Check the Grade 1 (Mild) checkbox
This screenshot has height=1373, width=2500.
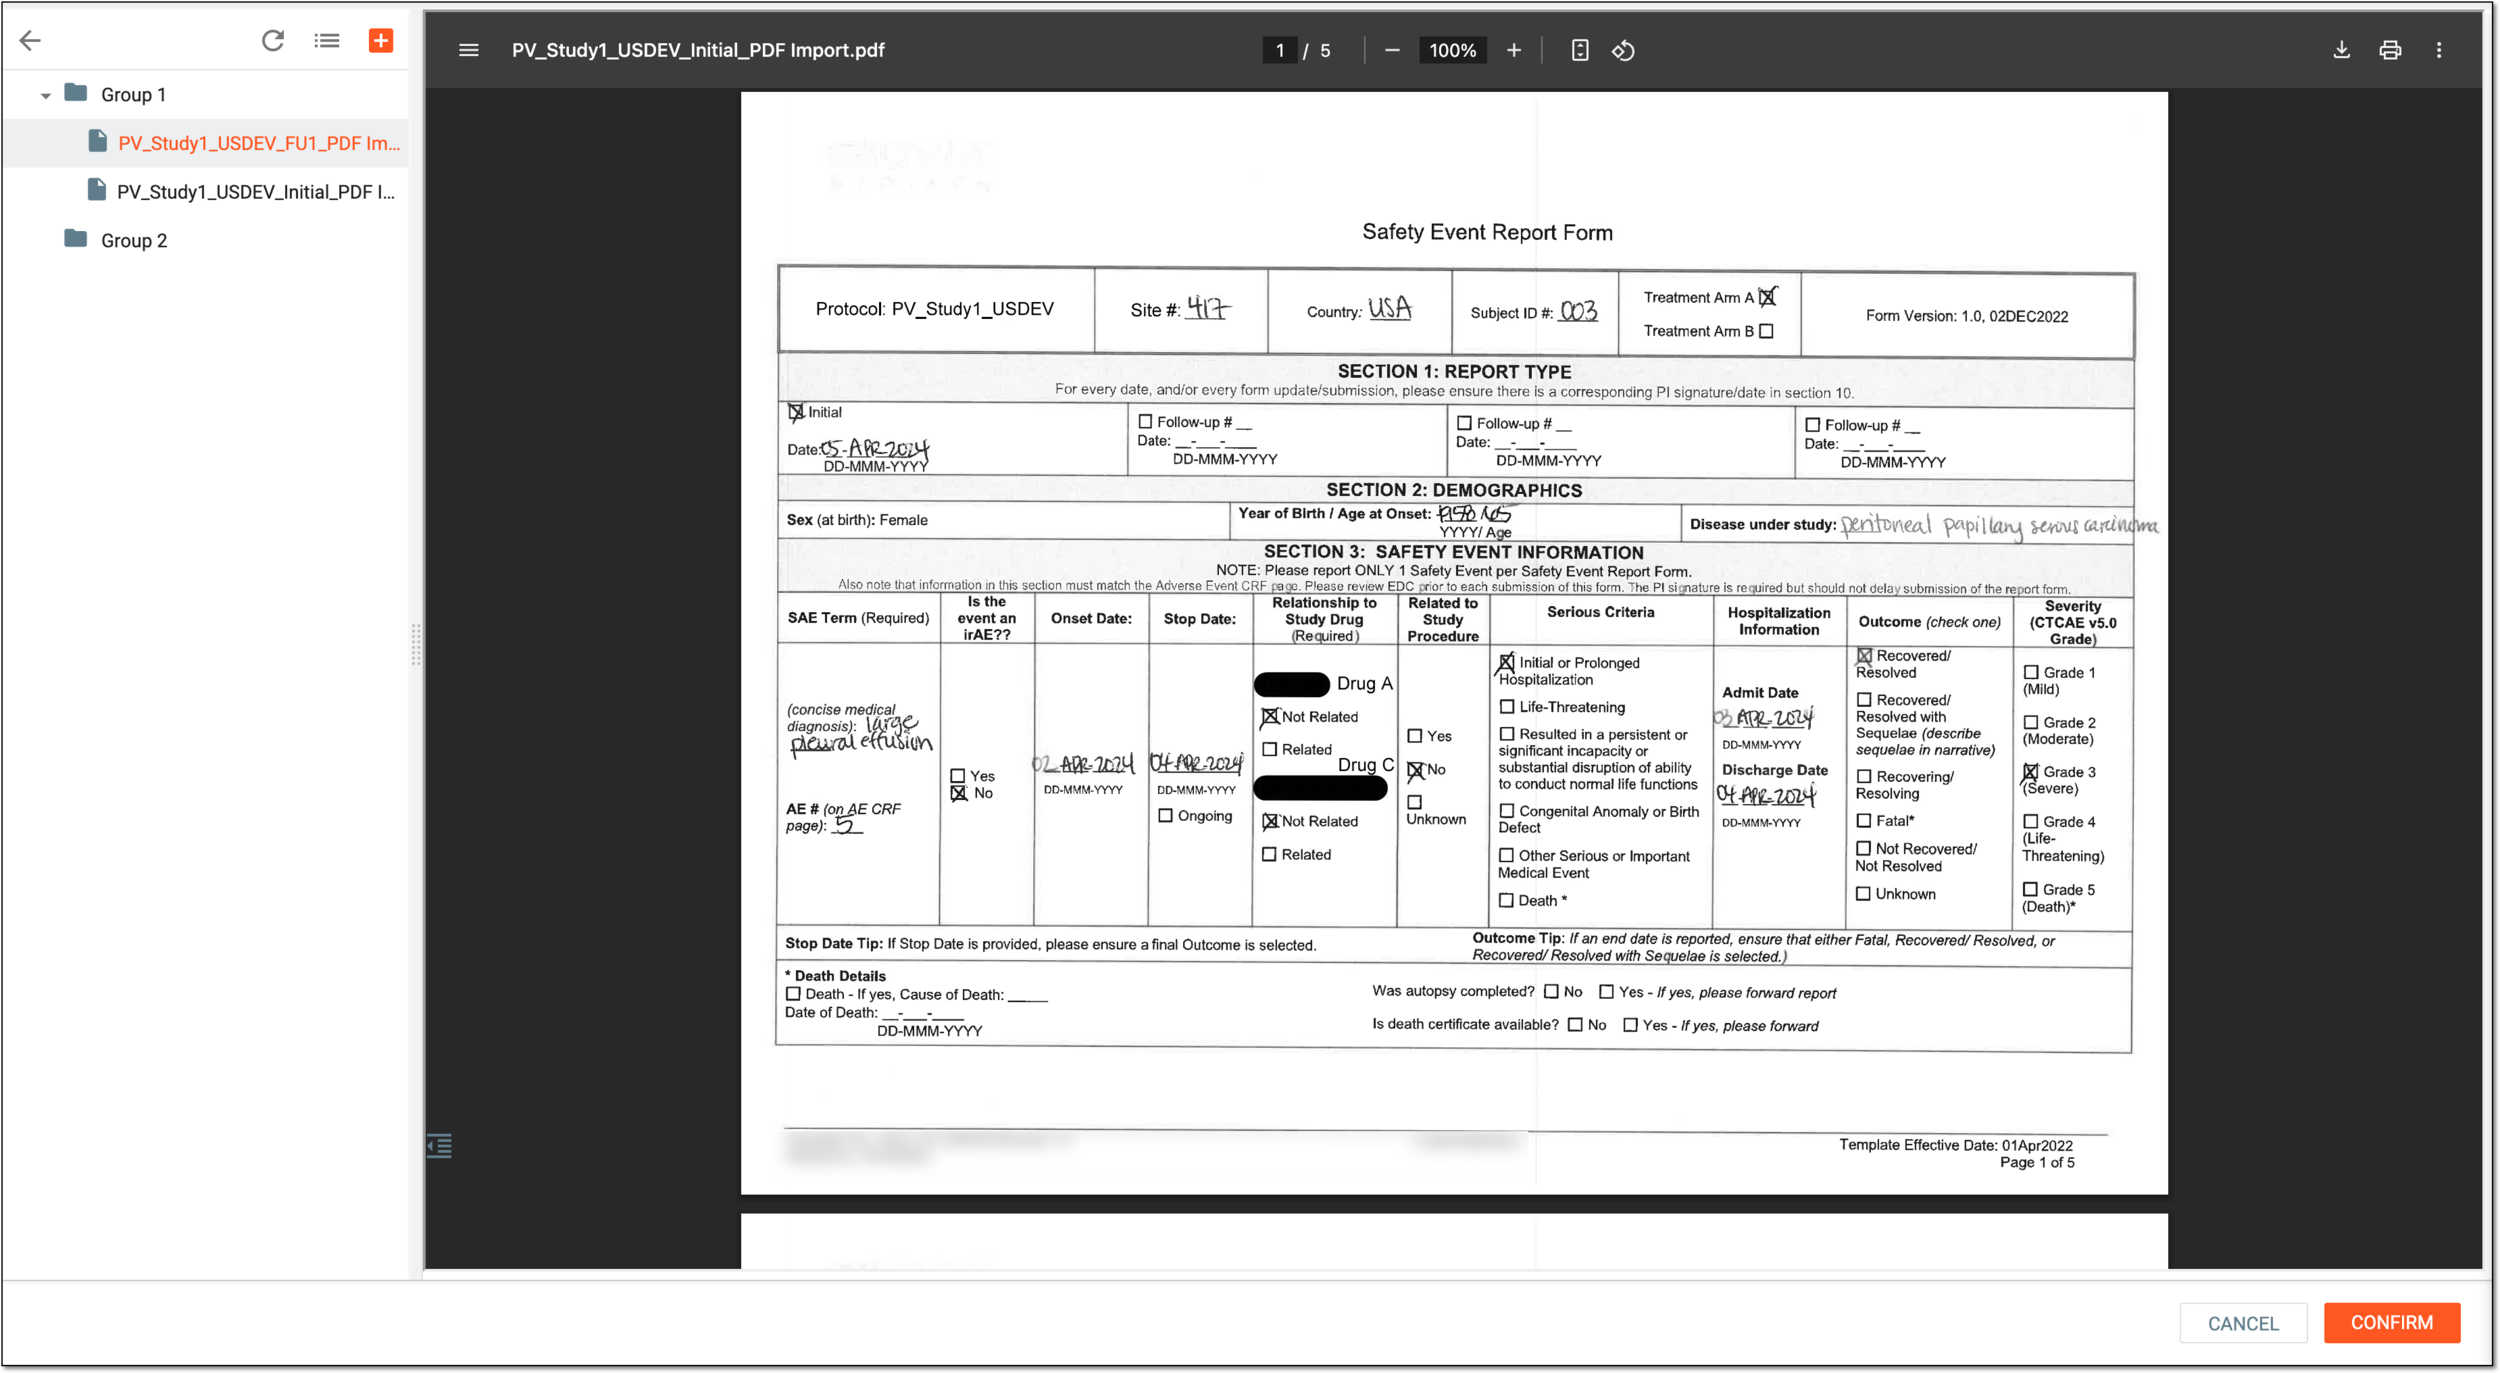[x=2031, y=673]
